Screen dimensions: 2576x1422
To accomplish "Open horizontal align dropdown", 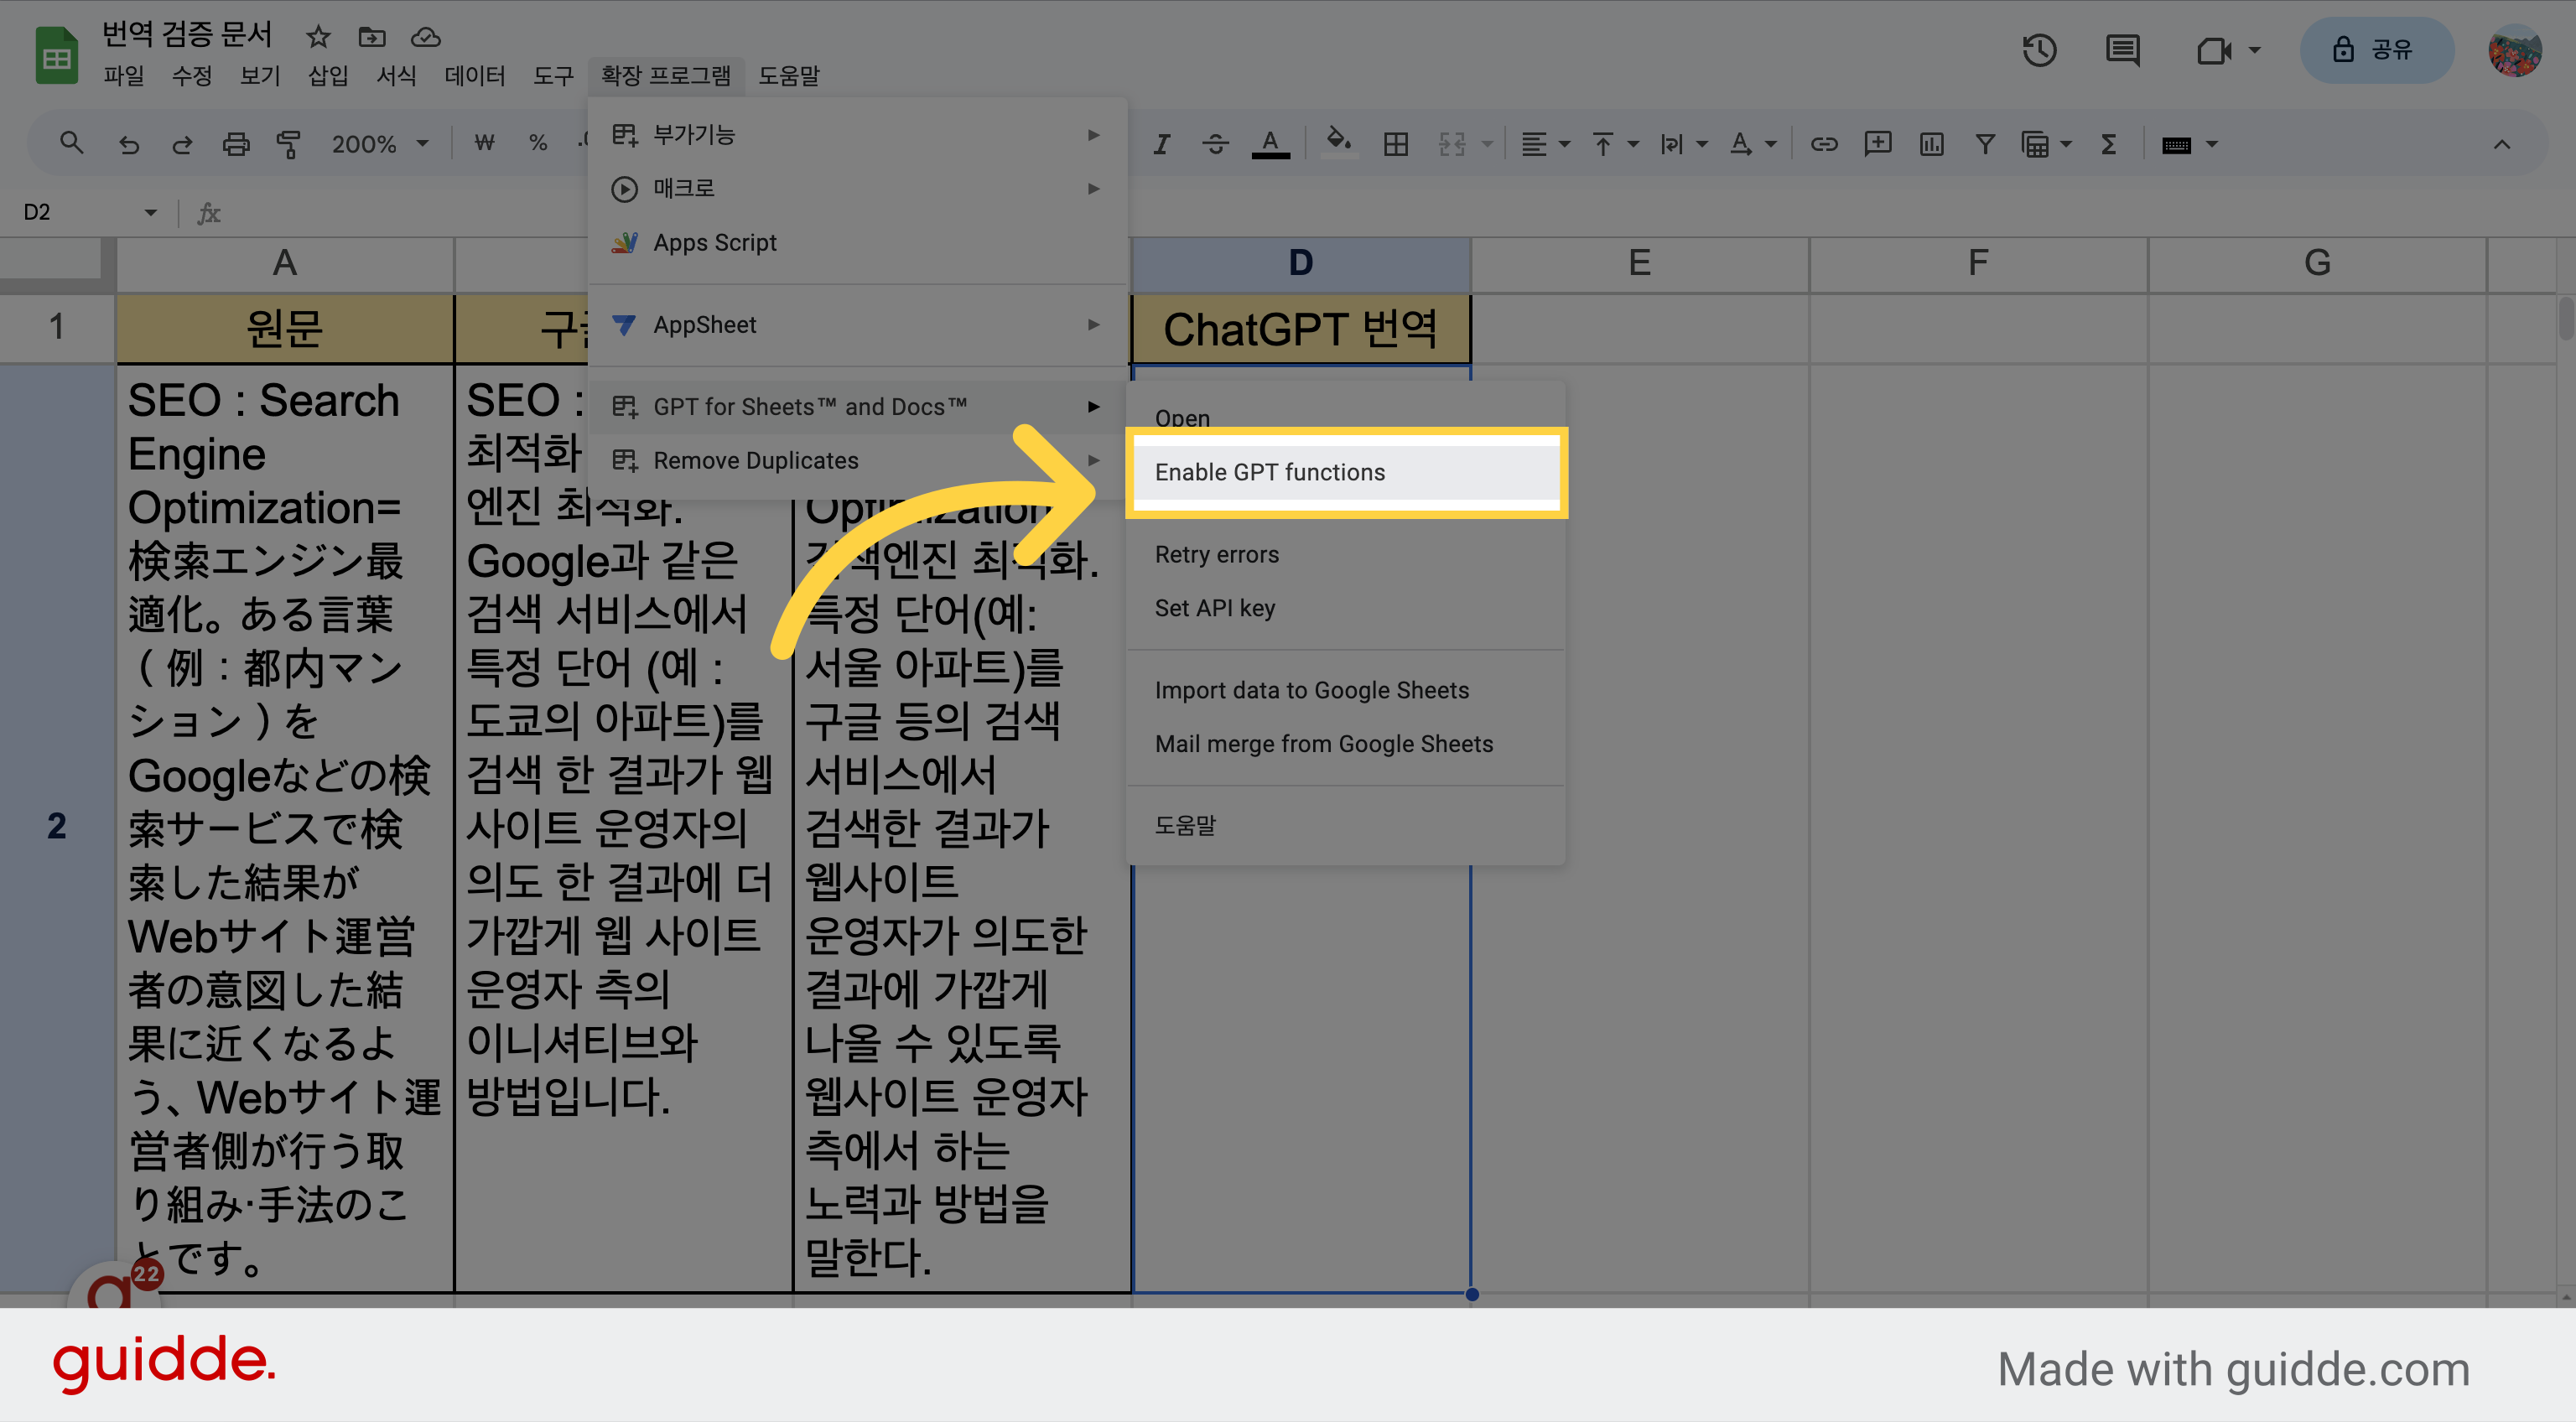I will tap(1545, 144).
